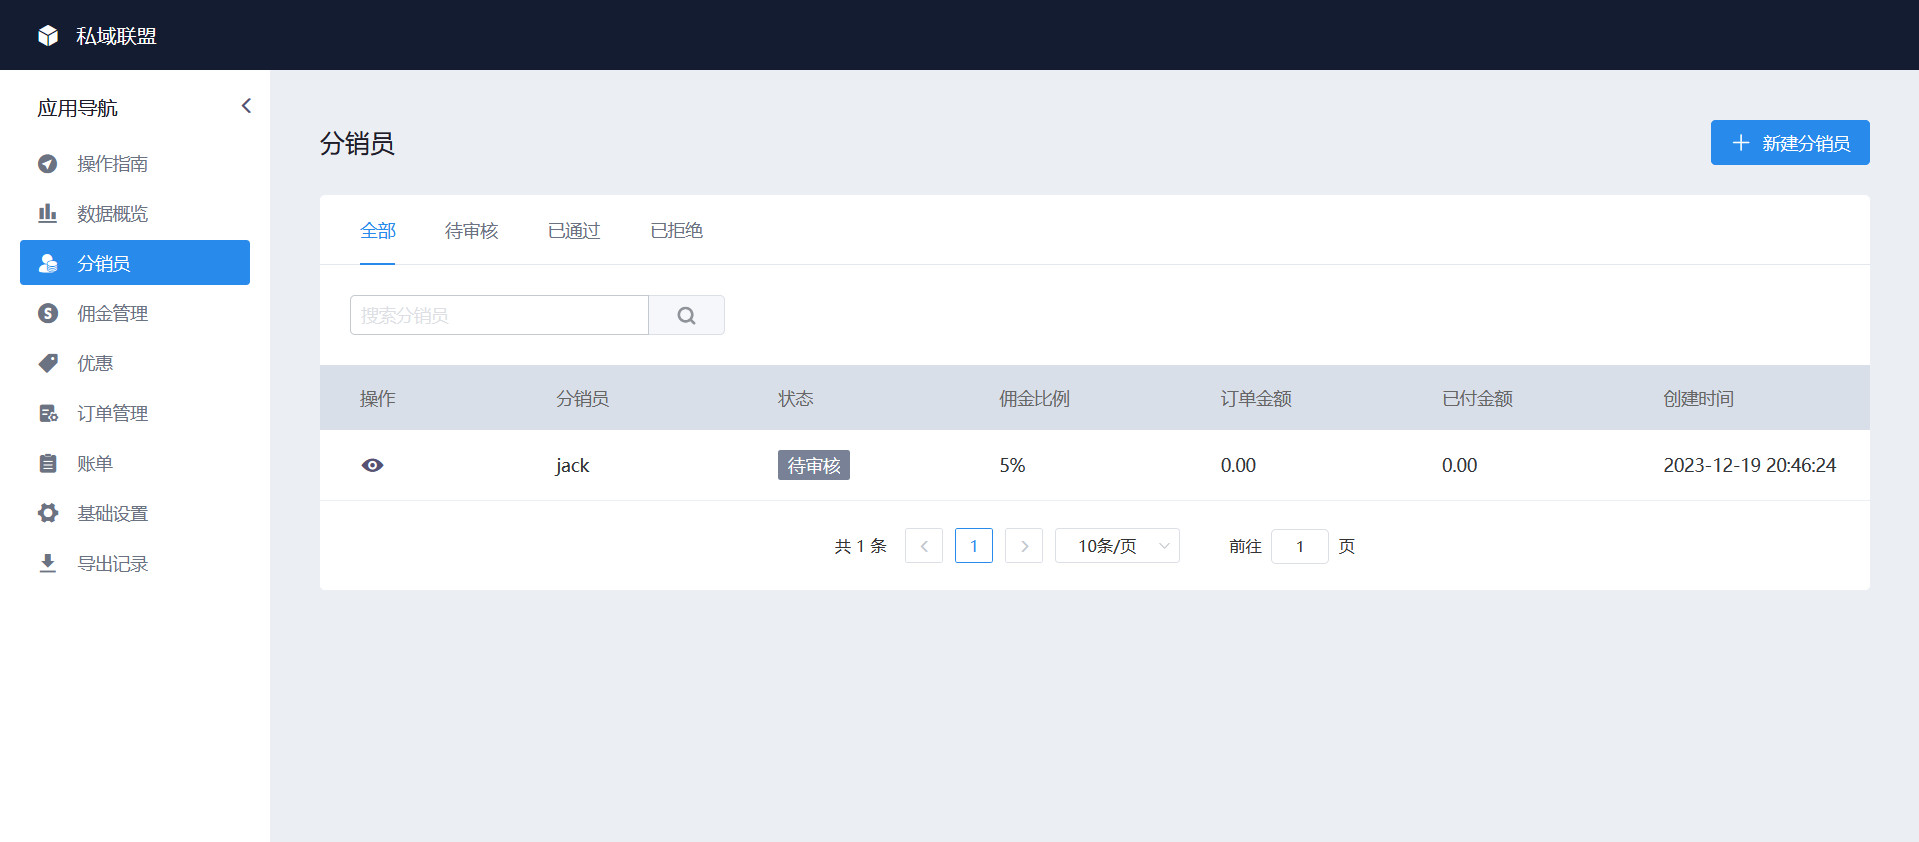Click the 导出记录 download icon
1919x842 pixels.
coord(47,563)
